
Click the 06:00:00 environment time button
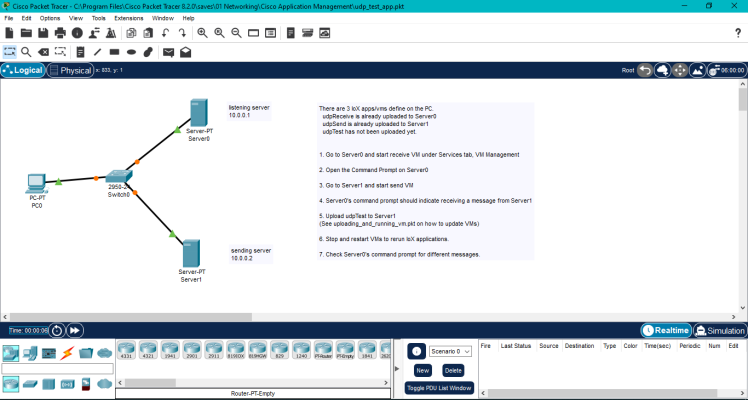coord(726,70)
